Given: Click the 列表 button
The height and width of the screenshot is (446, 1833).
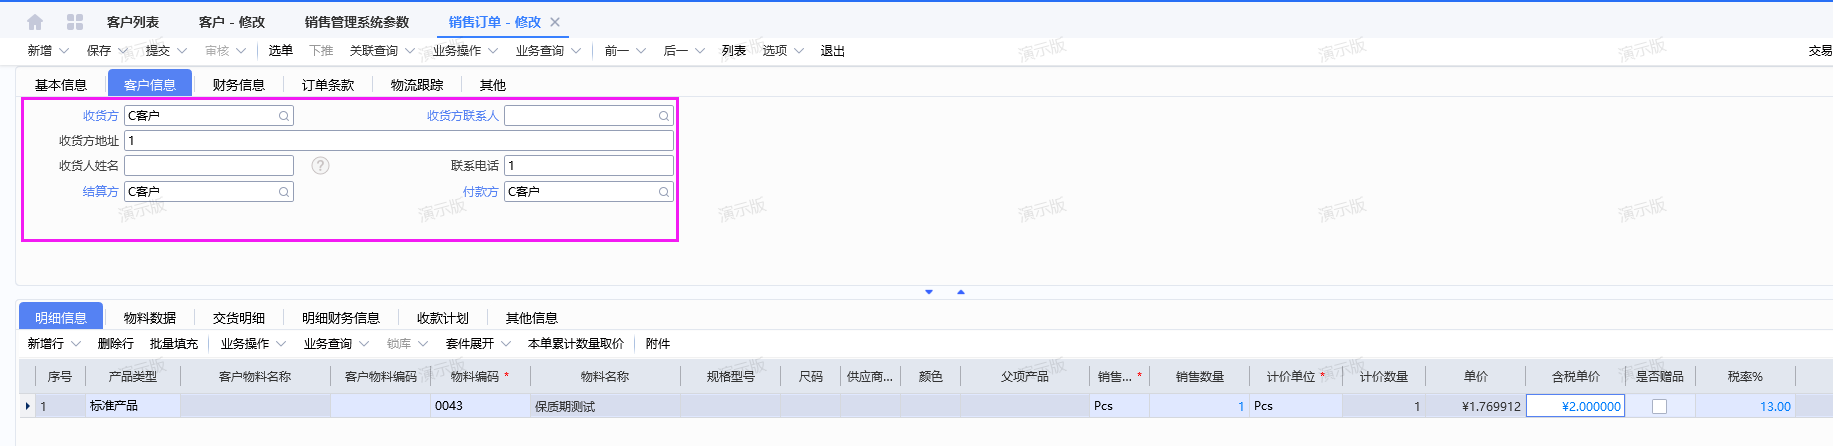Looking at the screenshot, I should [x=734, y=51].
